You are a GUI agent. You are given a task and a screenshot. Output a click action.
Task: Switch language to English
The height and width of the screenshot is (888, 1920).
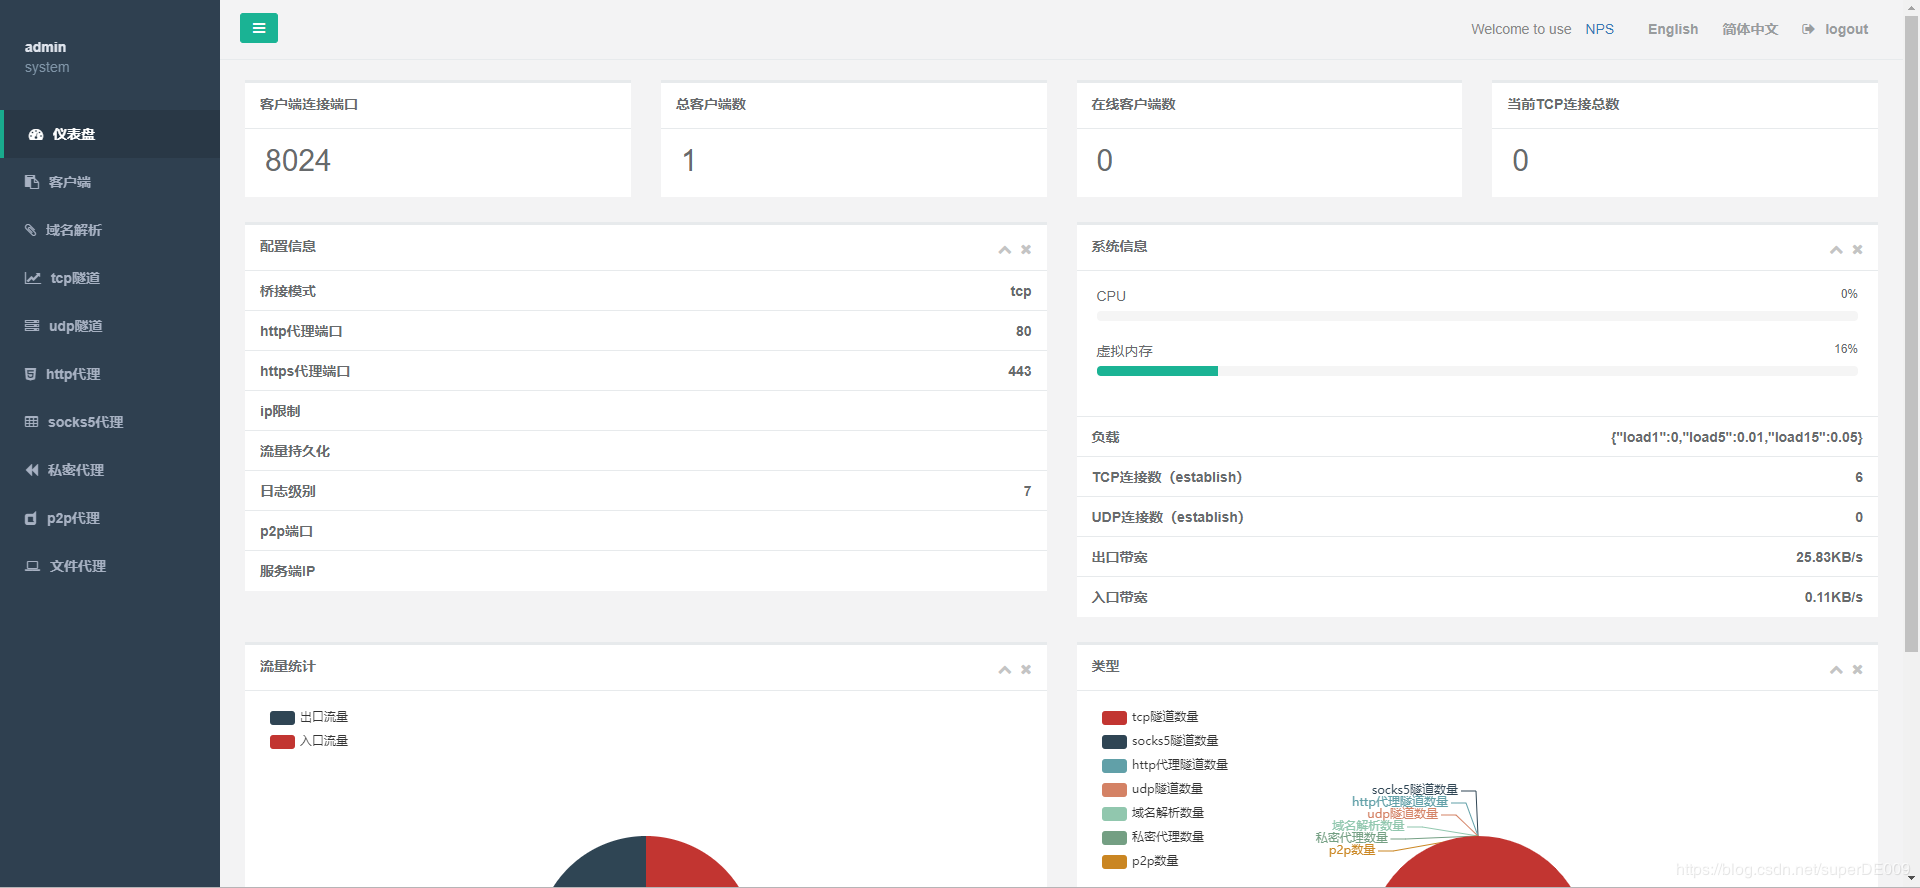pyautogui.click(x=1672, y=29)
